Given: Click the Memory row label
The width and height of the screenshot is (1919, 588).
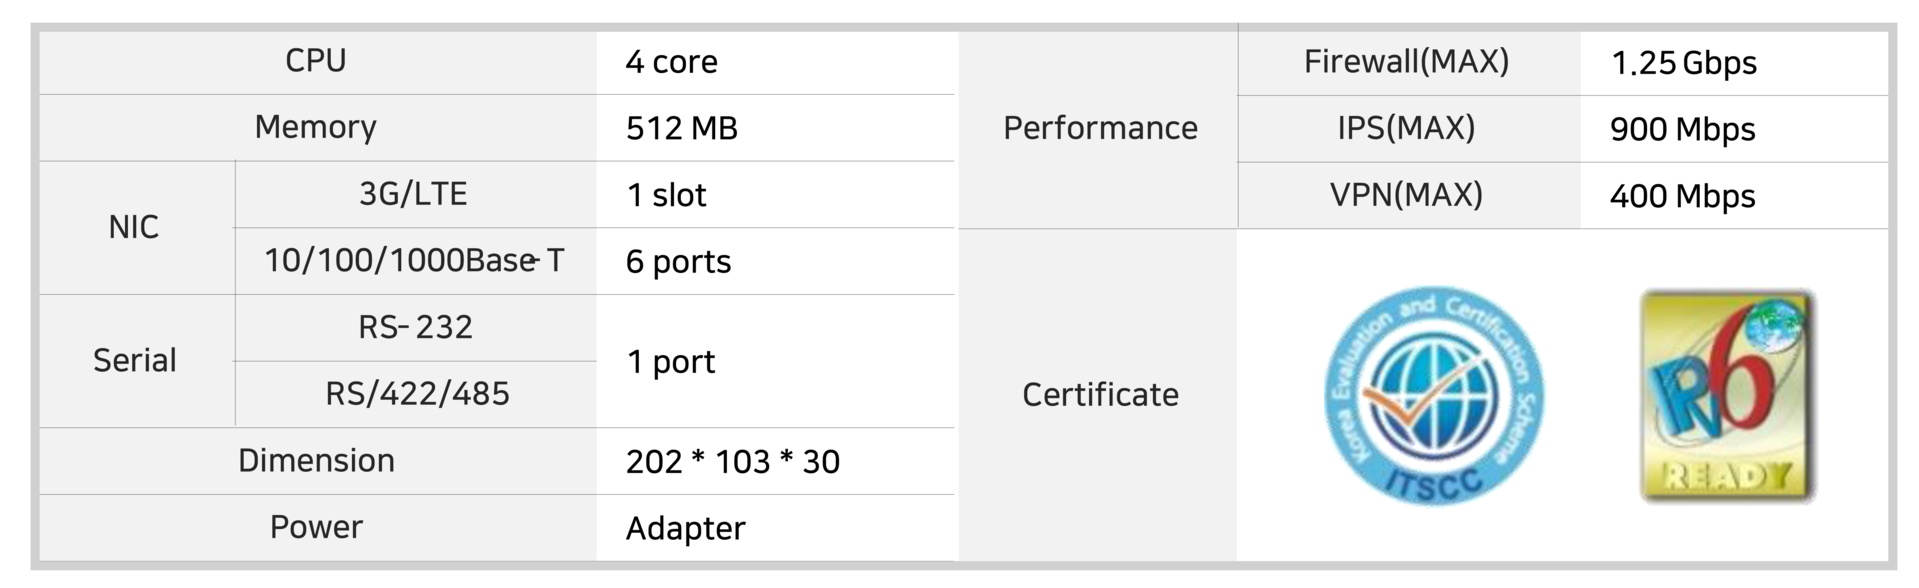Looking at the screenshot, I should (316, 128).
